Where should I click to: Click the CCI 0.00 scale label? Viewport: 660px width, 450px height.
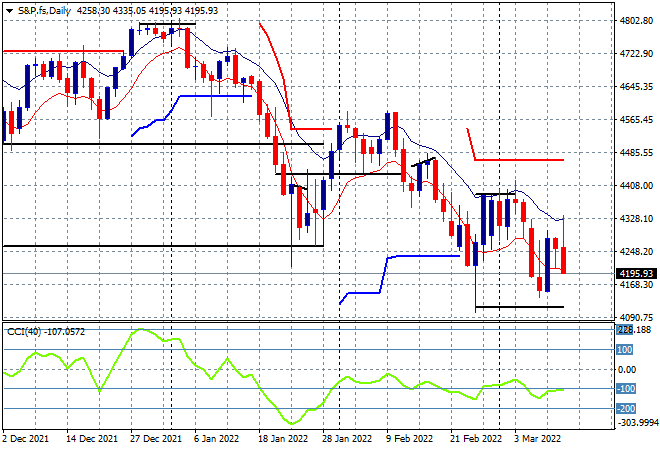click(x=627, y=370)
